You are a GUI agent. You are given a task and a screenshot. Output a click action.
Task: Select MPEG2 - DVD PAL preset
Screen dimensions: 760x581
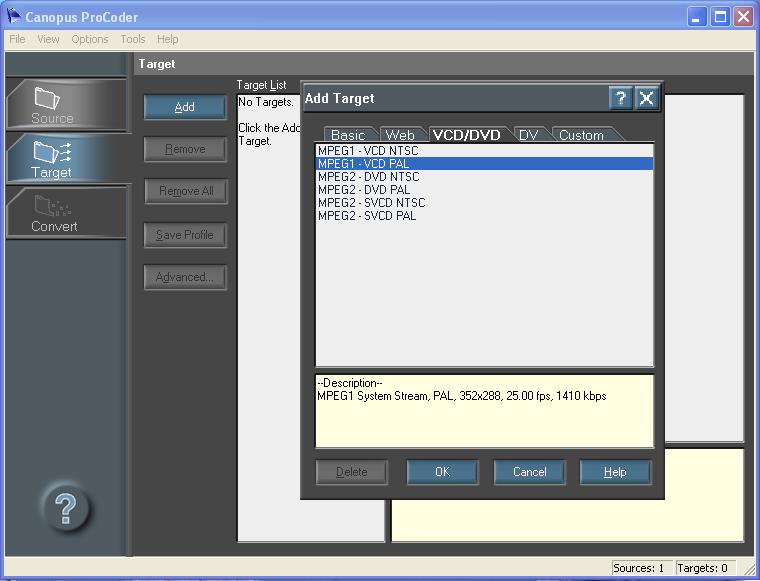click(x=484, y=190)
